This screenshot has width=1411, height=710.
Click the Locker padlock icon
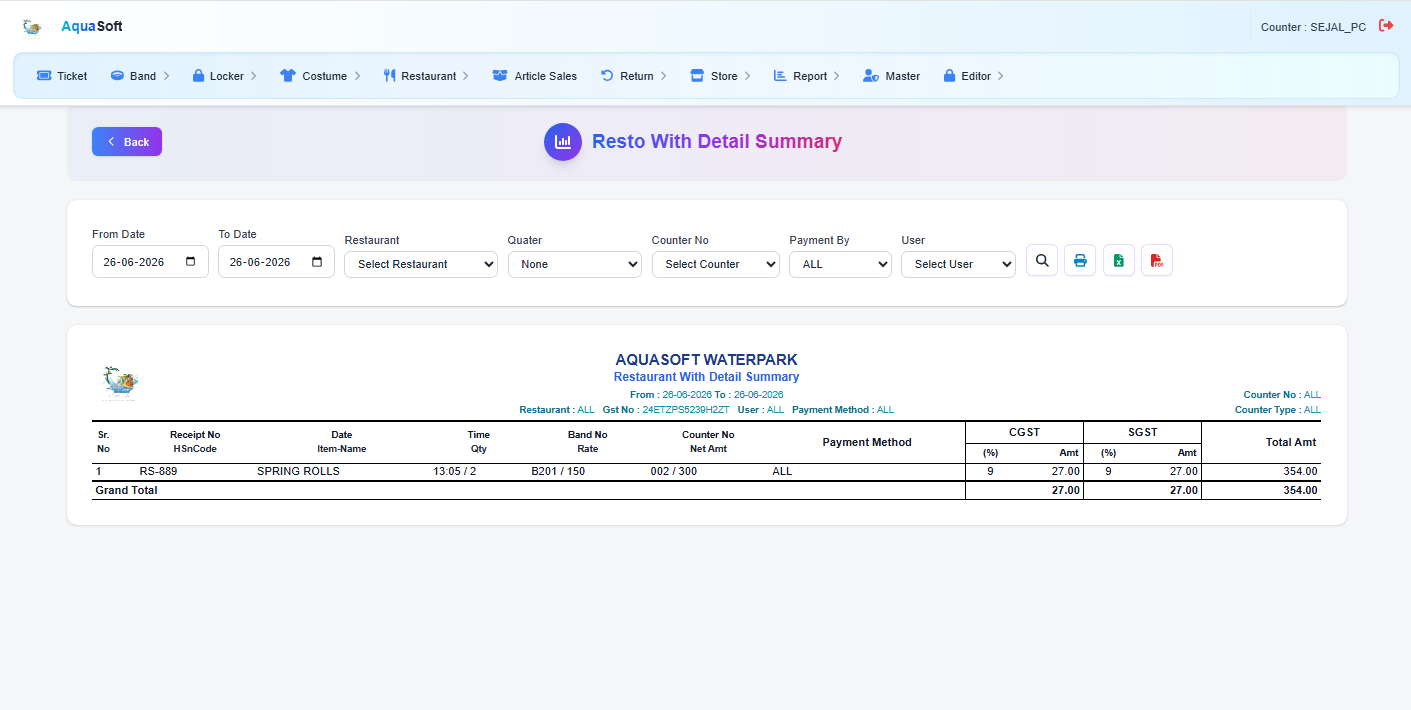[198, 76]
